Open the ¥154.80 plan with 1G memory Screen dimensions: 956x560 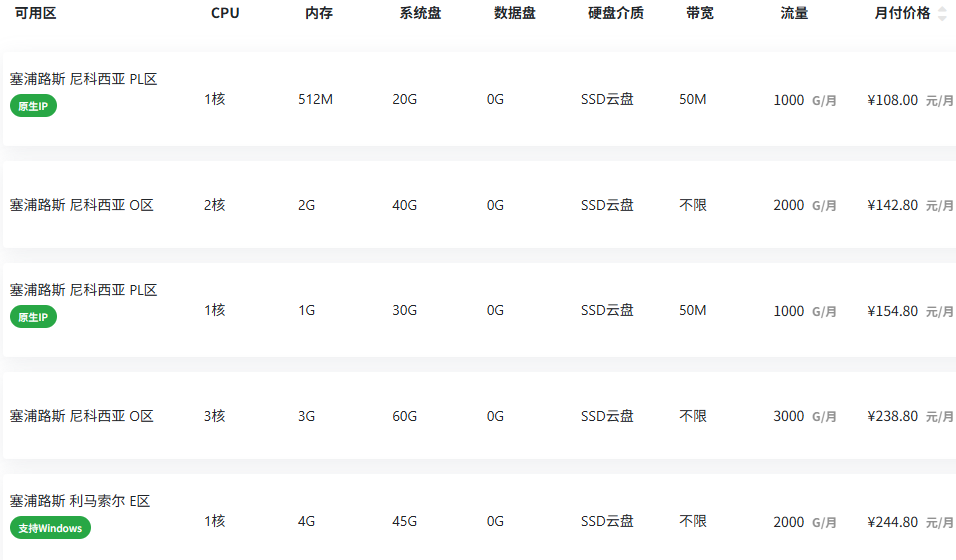point(479,310)
